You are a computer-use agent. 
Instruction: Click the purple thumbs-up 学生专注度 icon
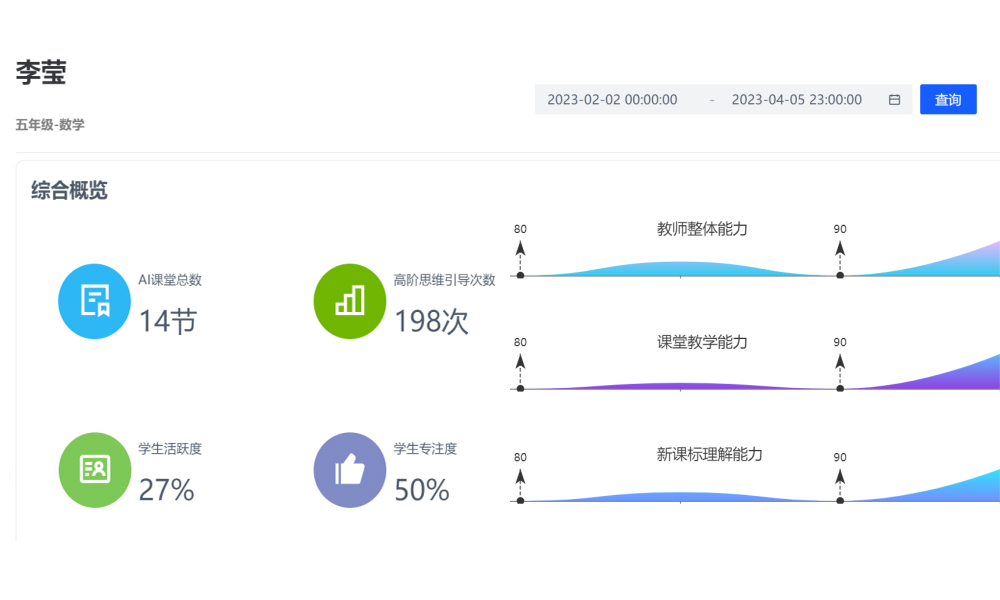coord(350,469)
